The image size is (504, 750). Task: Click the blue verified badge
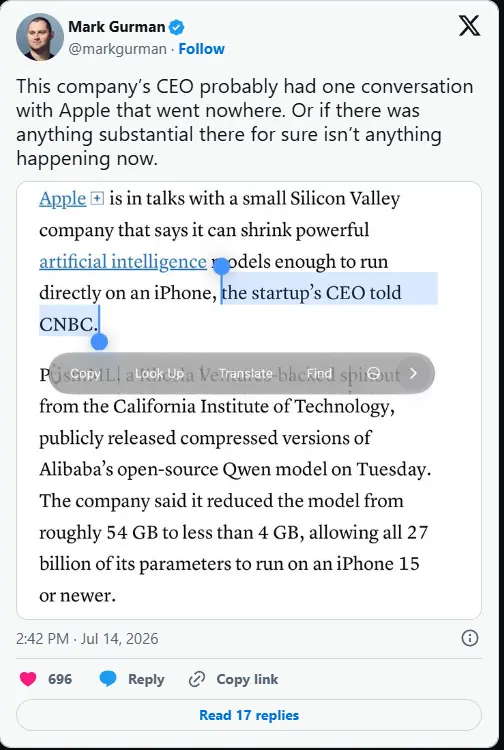point(177,27)
